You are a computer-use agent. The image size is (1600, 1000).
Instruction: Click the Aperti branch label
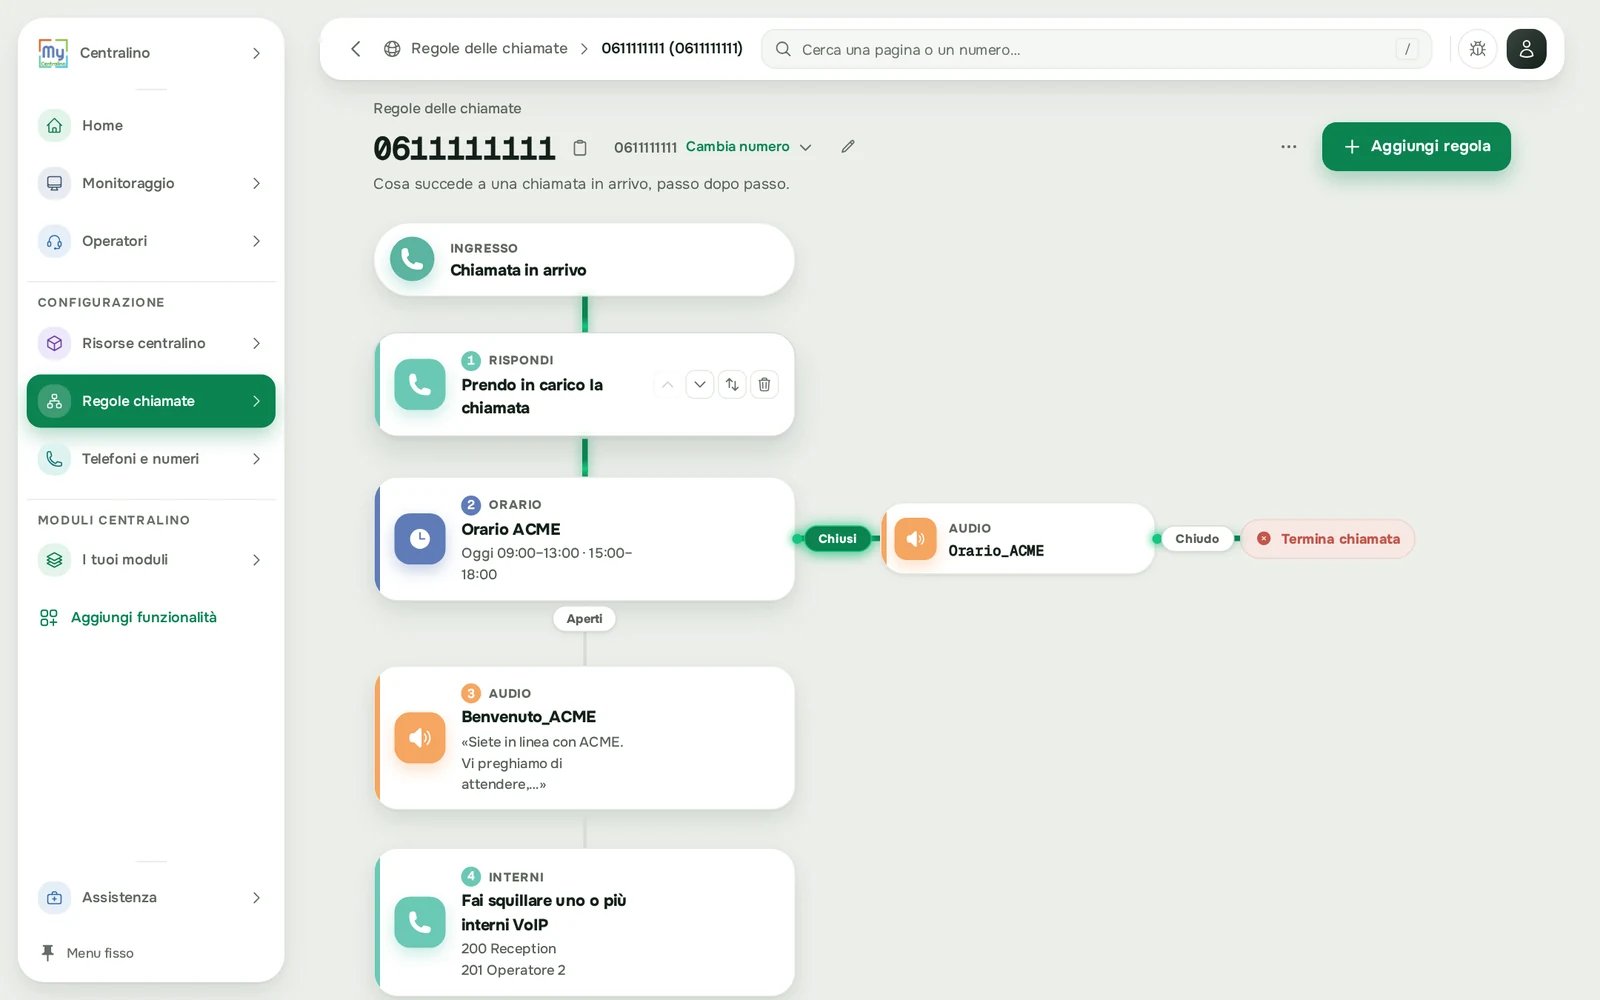(584, 619)
